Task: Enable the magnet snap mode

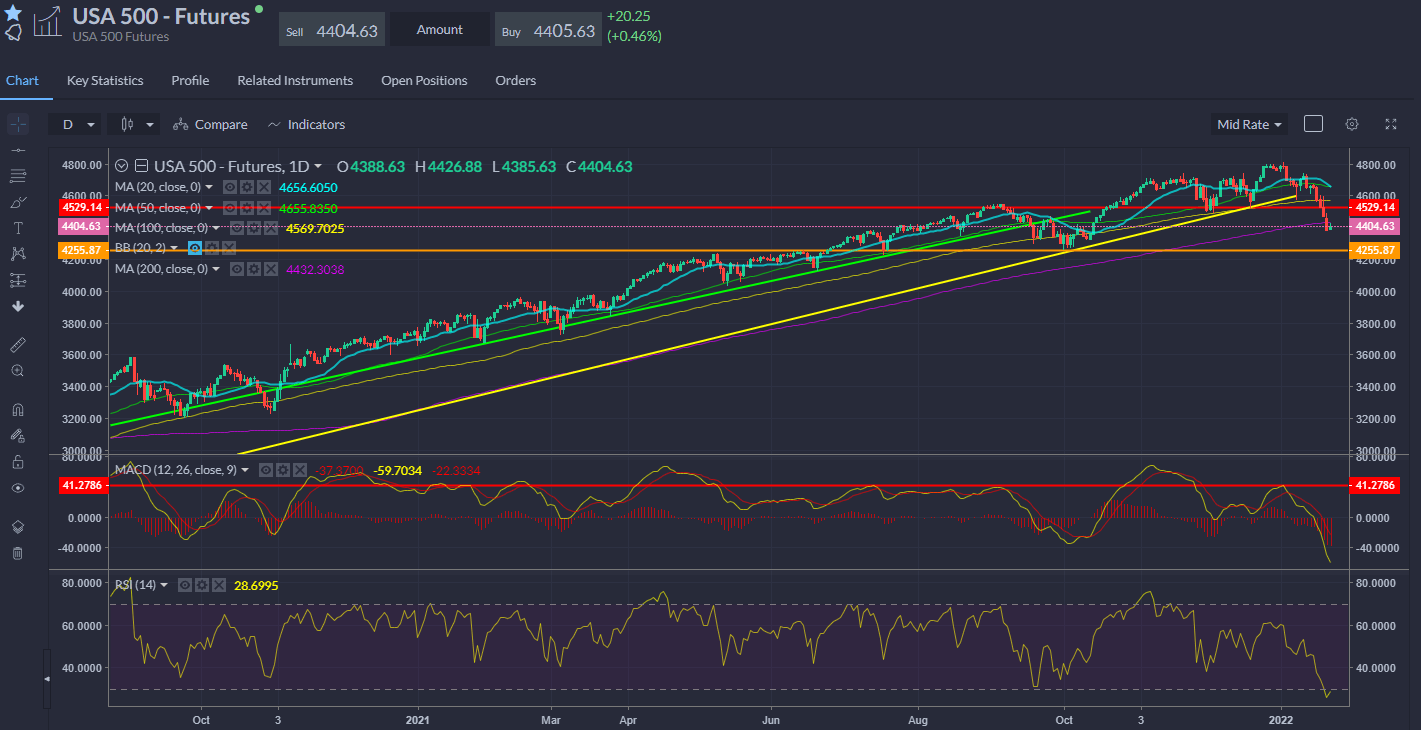Action: 17,410
